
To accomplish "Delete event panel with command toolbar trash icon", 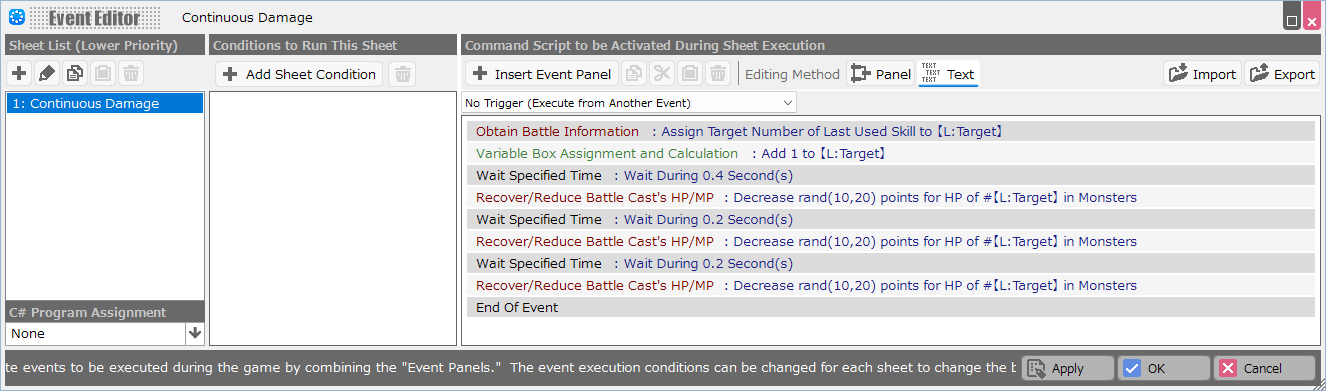I will click(718, 74).
